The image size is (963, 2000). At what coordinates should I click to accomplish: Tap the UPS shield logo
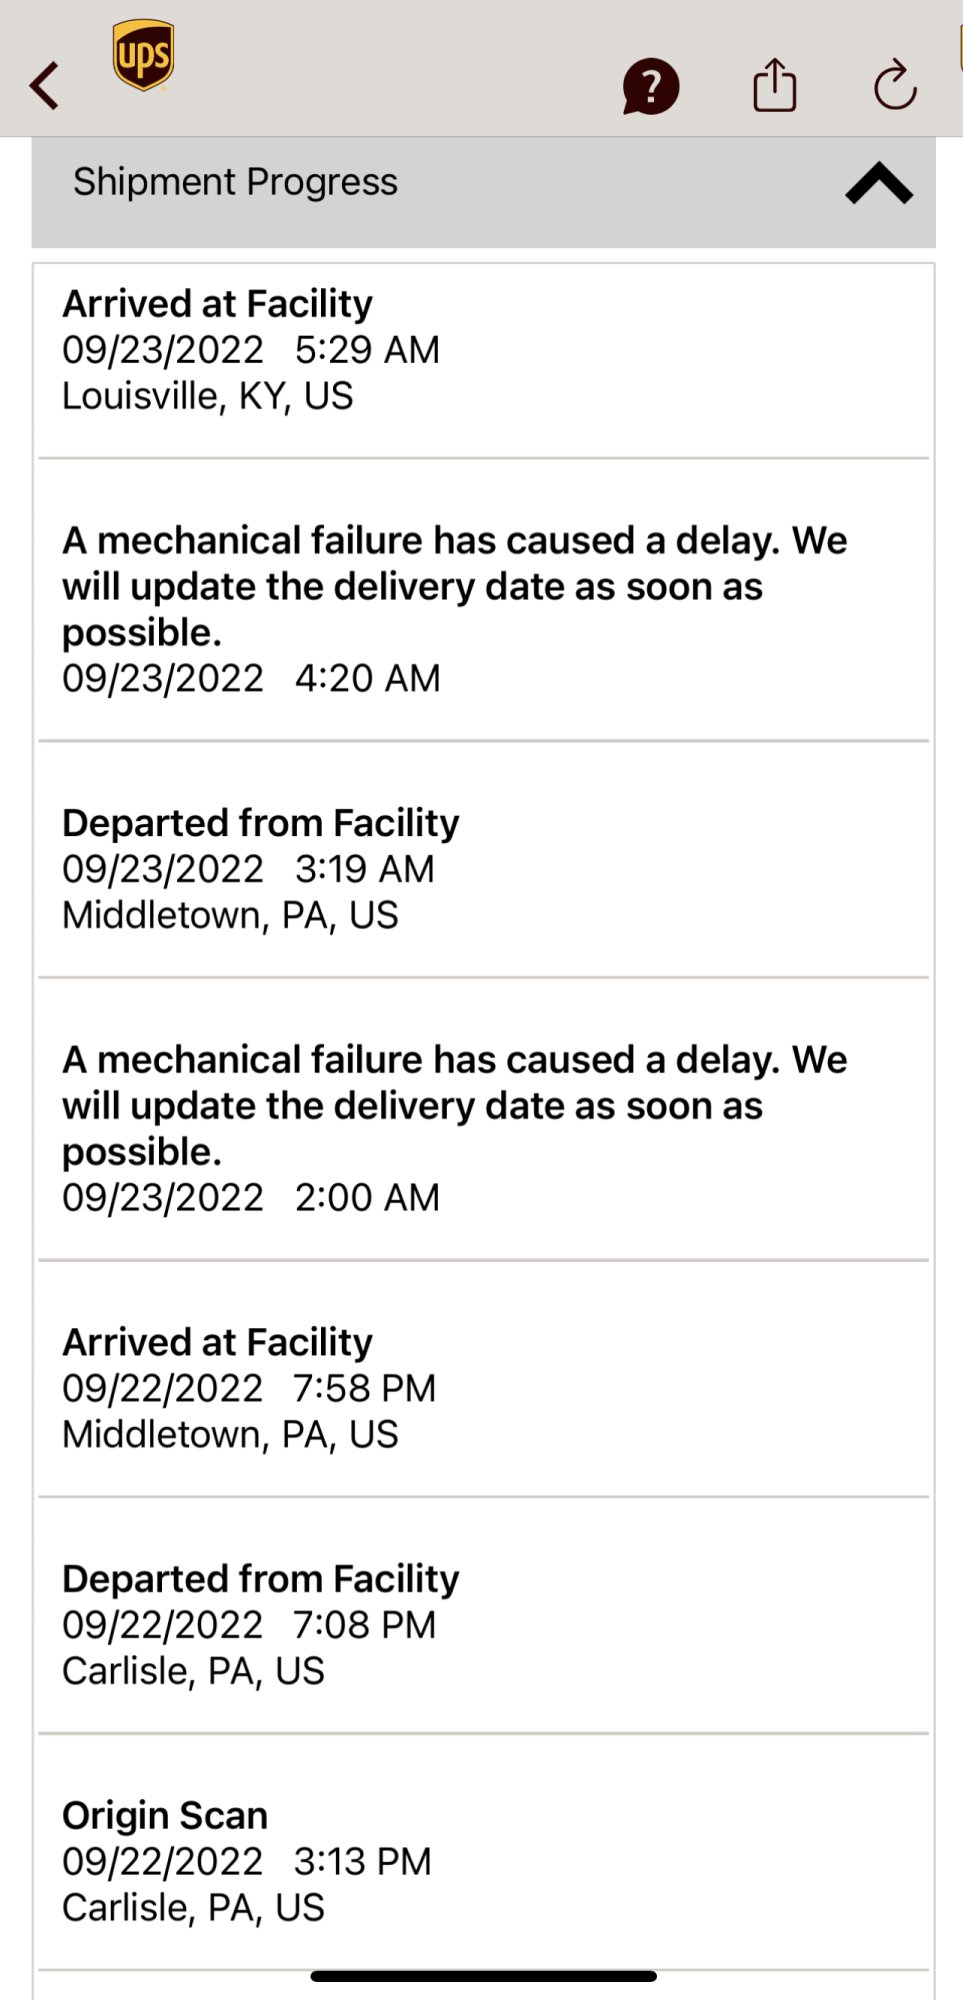(x=143, y=56)
